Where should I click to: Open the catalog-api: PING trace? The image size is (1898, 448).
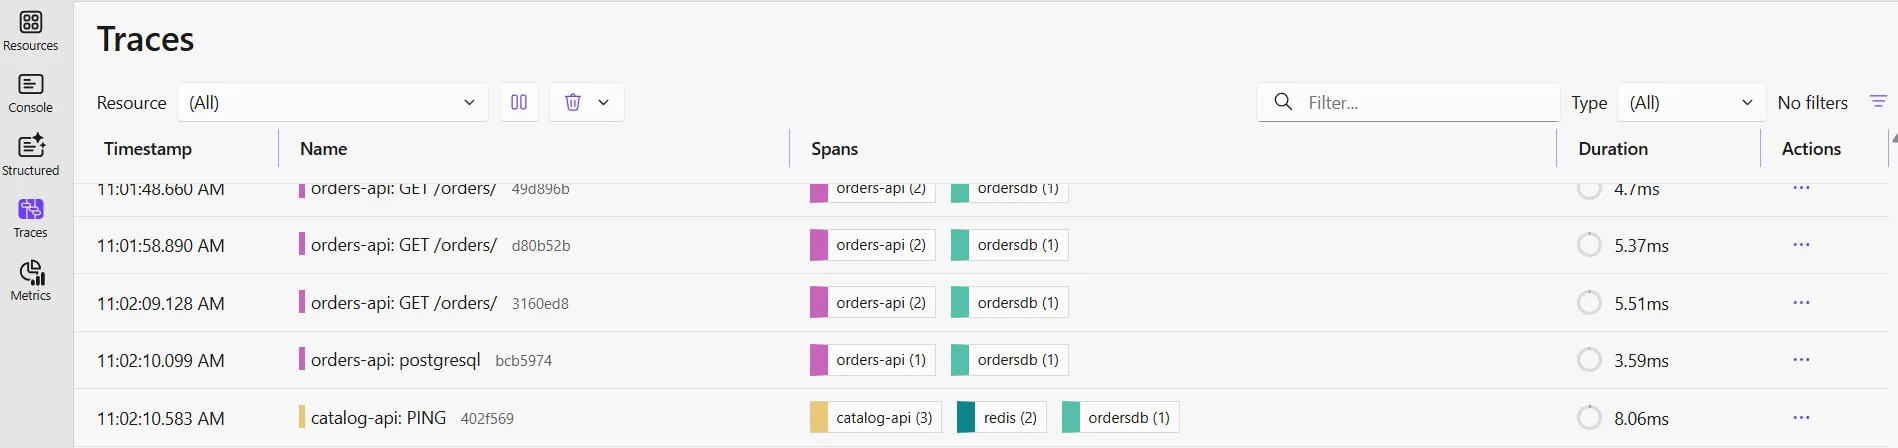pos(378,418)
